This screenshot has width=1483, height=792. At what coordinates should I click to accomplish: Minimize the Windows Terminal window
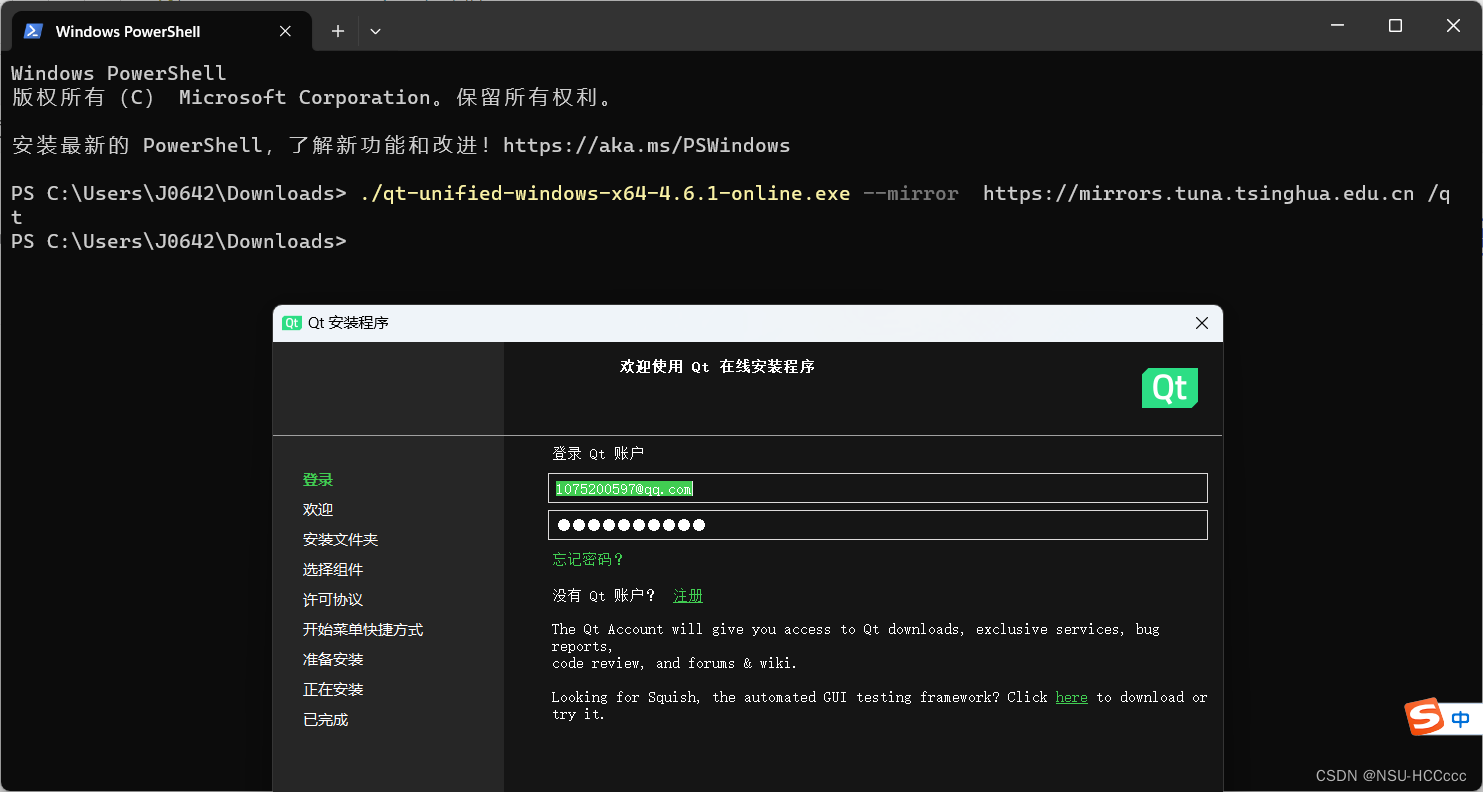point(1337,26)
